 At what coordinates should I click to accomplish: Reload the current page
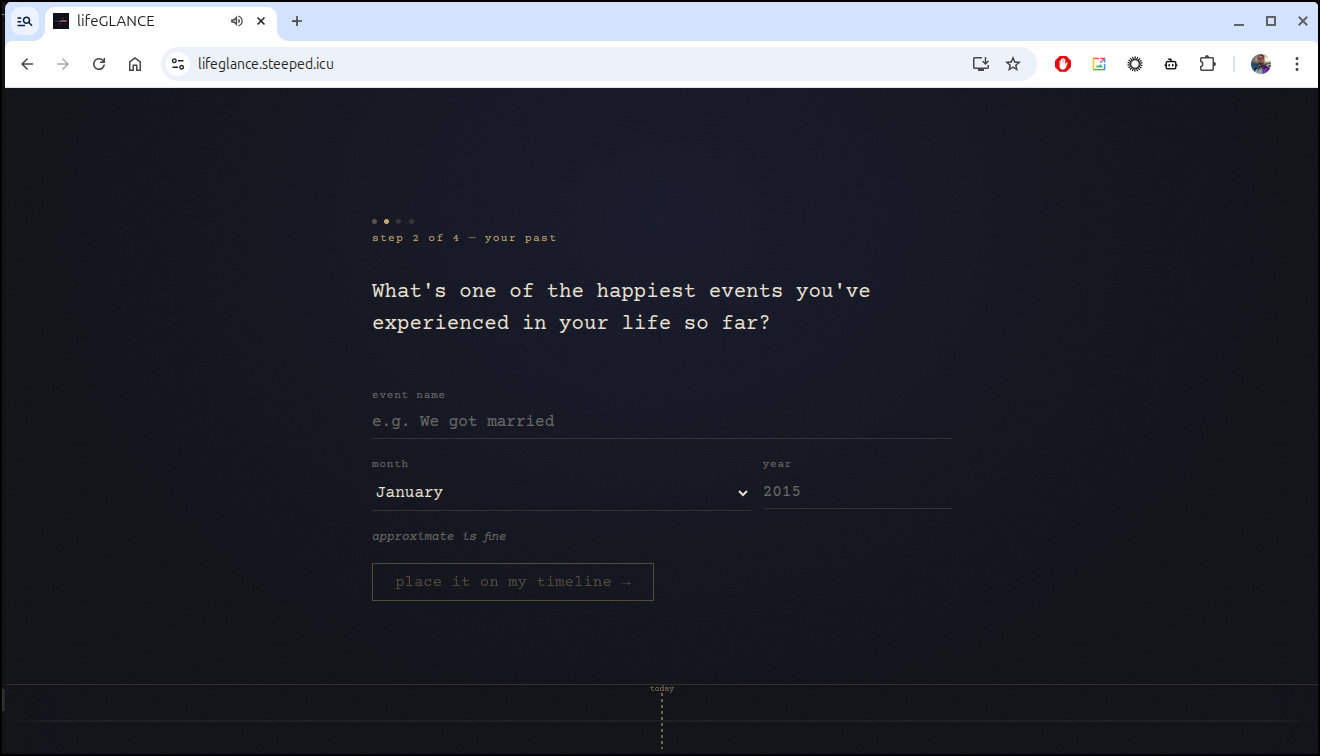pyautogui.click(x=99, y=64)
